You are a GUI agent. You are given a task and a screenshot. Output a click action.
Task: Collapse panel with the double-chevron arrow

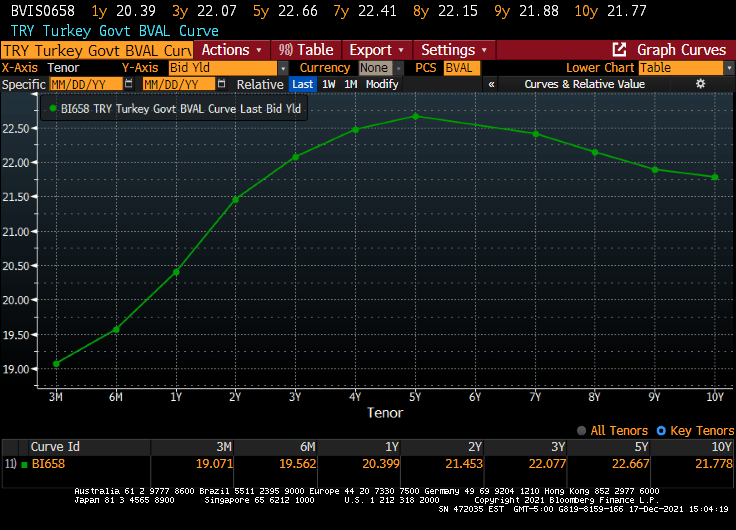coord(492,84)
